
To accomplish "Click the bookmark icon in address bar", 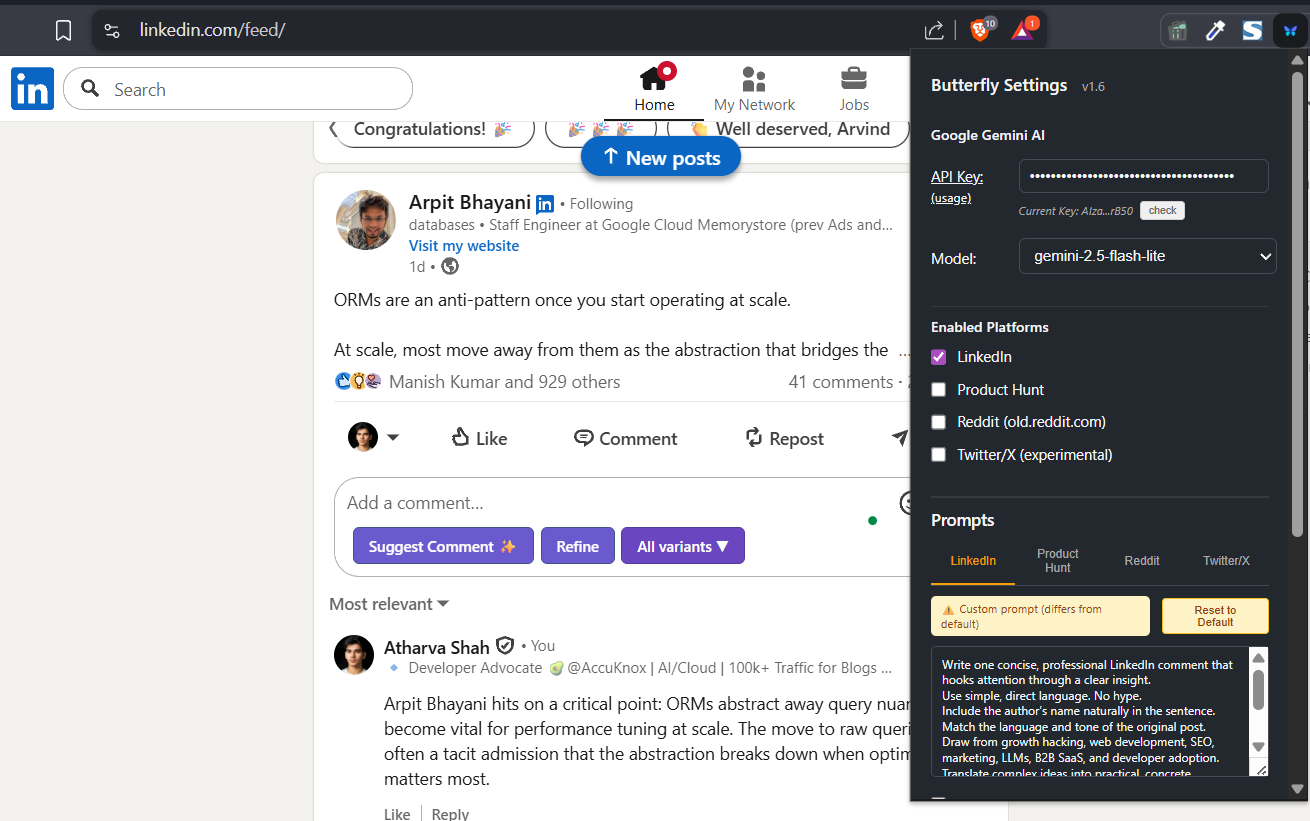I will pos(63,30).
